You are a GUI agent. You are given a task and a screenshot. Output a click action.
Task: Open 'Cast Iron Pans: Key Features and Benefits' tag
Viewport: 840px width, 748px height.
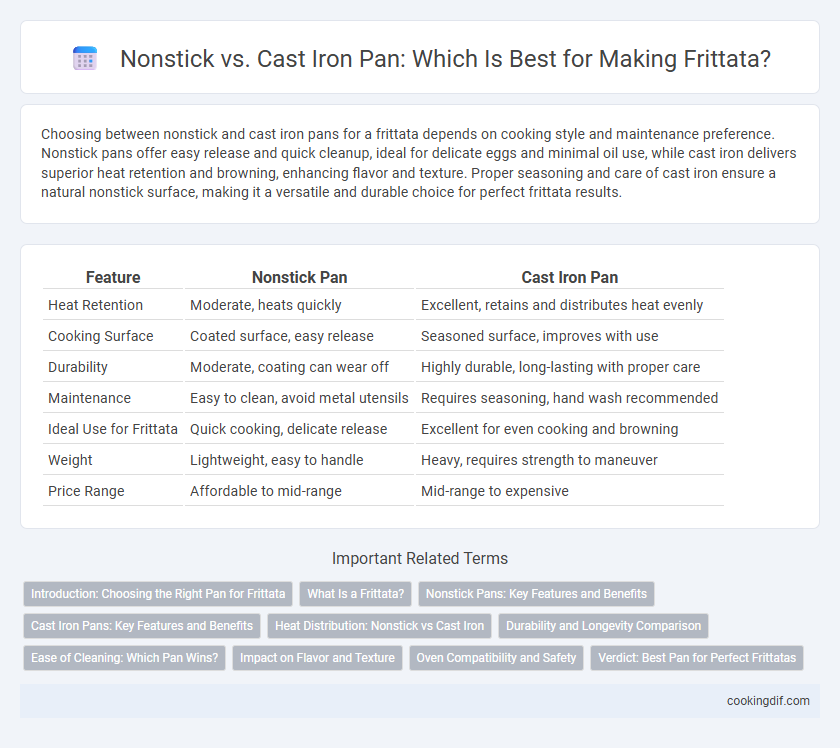(142, 626)
